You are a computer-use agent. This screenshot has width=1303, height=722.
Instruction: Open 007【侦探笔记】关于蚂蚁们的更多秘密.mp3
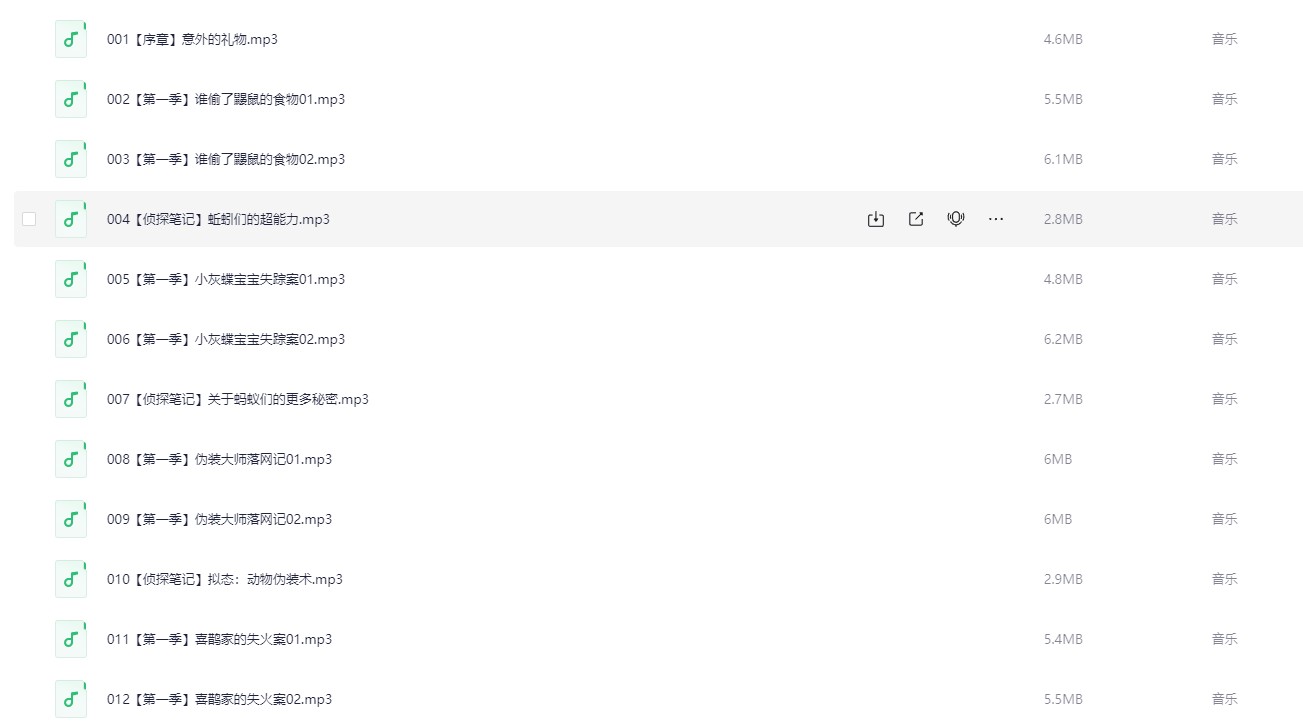click(x=238, y=399)
